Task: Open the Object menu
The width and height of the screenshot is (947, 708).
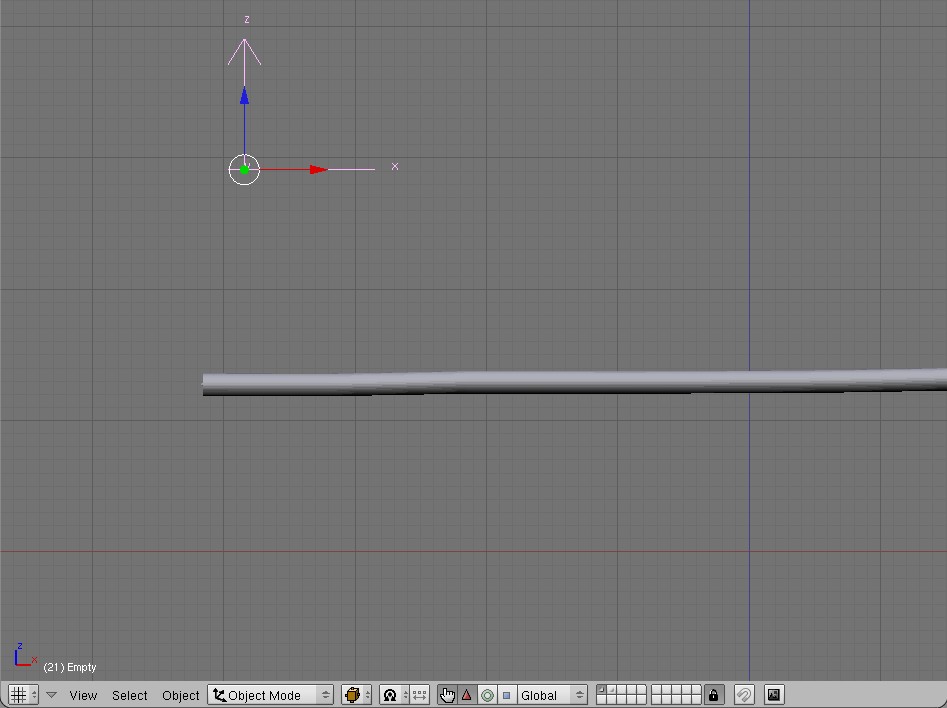Action: pyautogui.click(x=180, y=695)
